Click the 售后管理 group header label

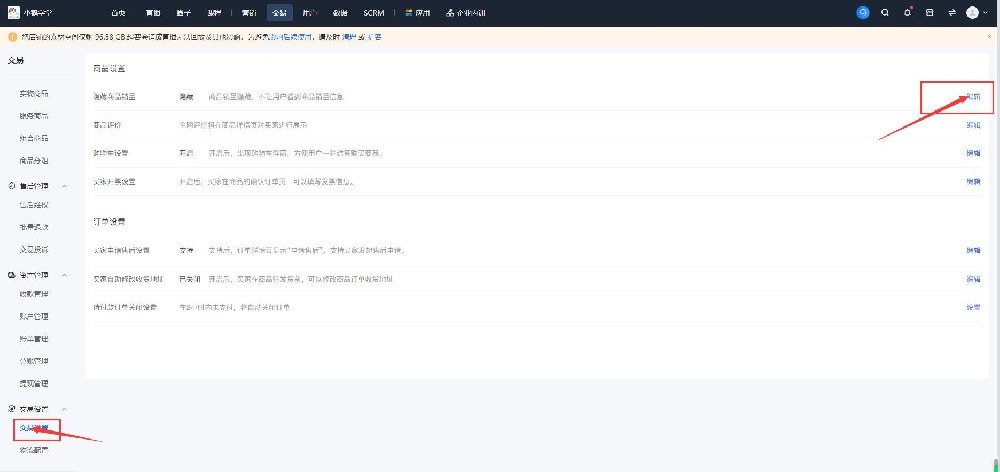pos(34,186)
